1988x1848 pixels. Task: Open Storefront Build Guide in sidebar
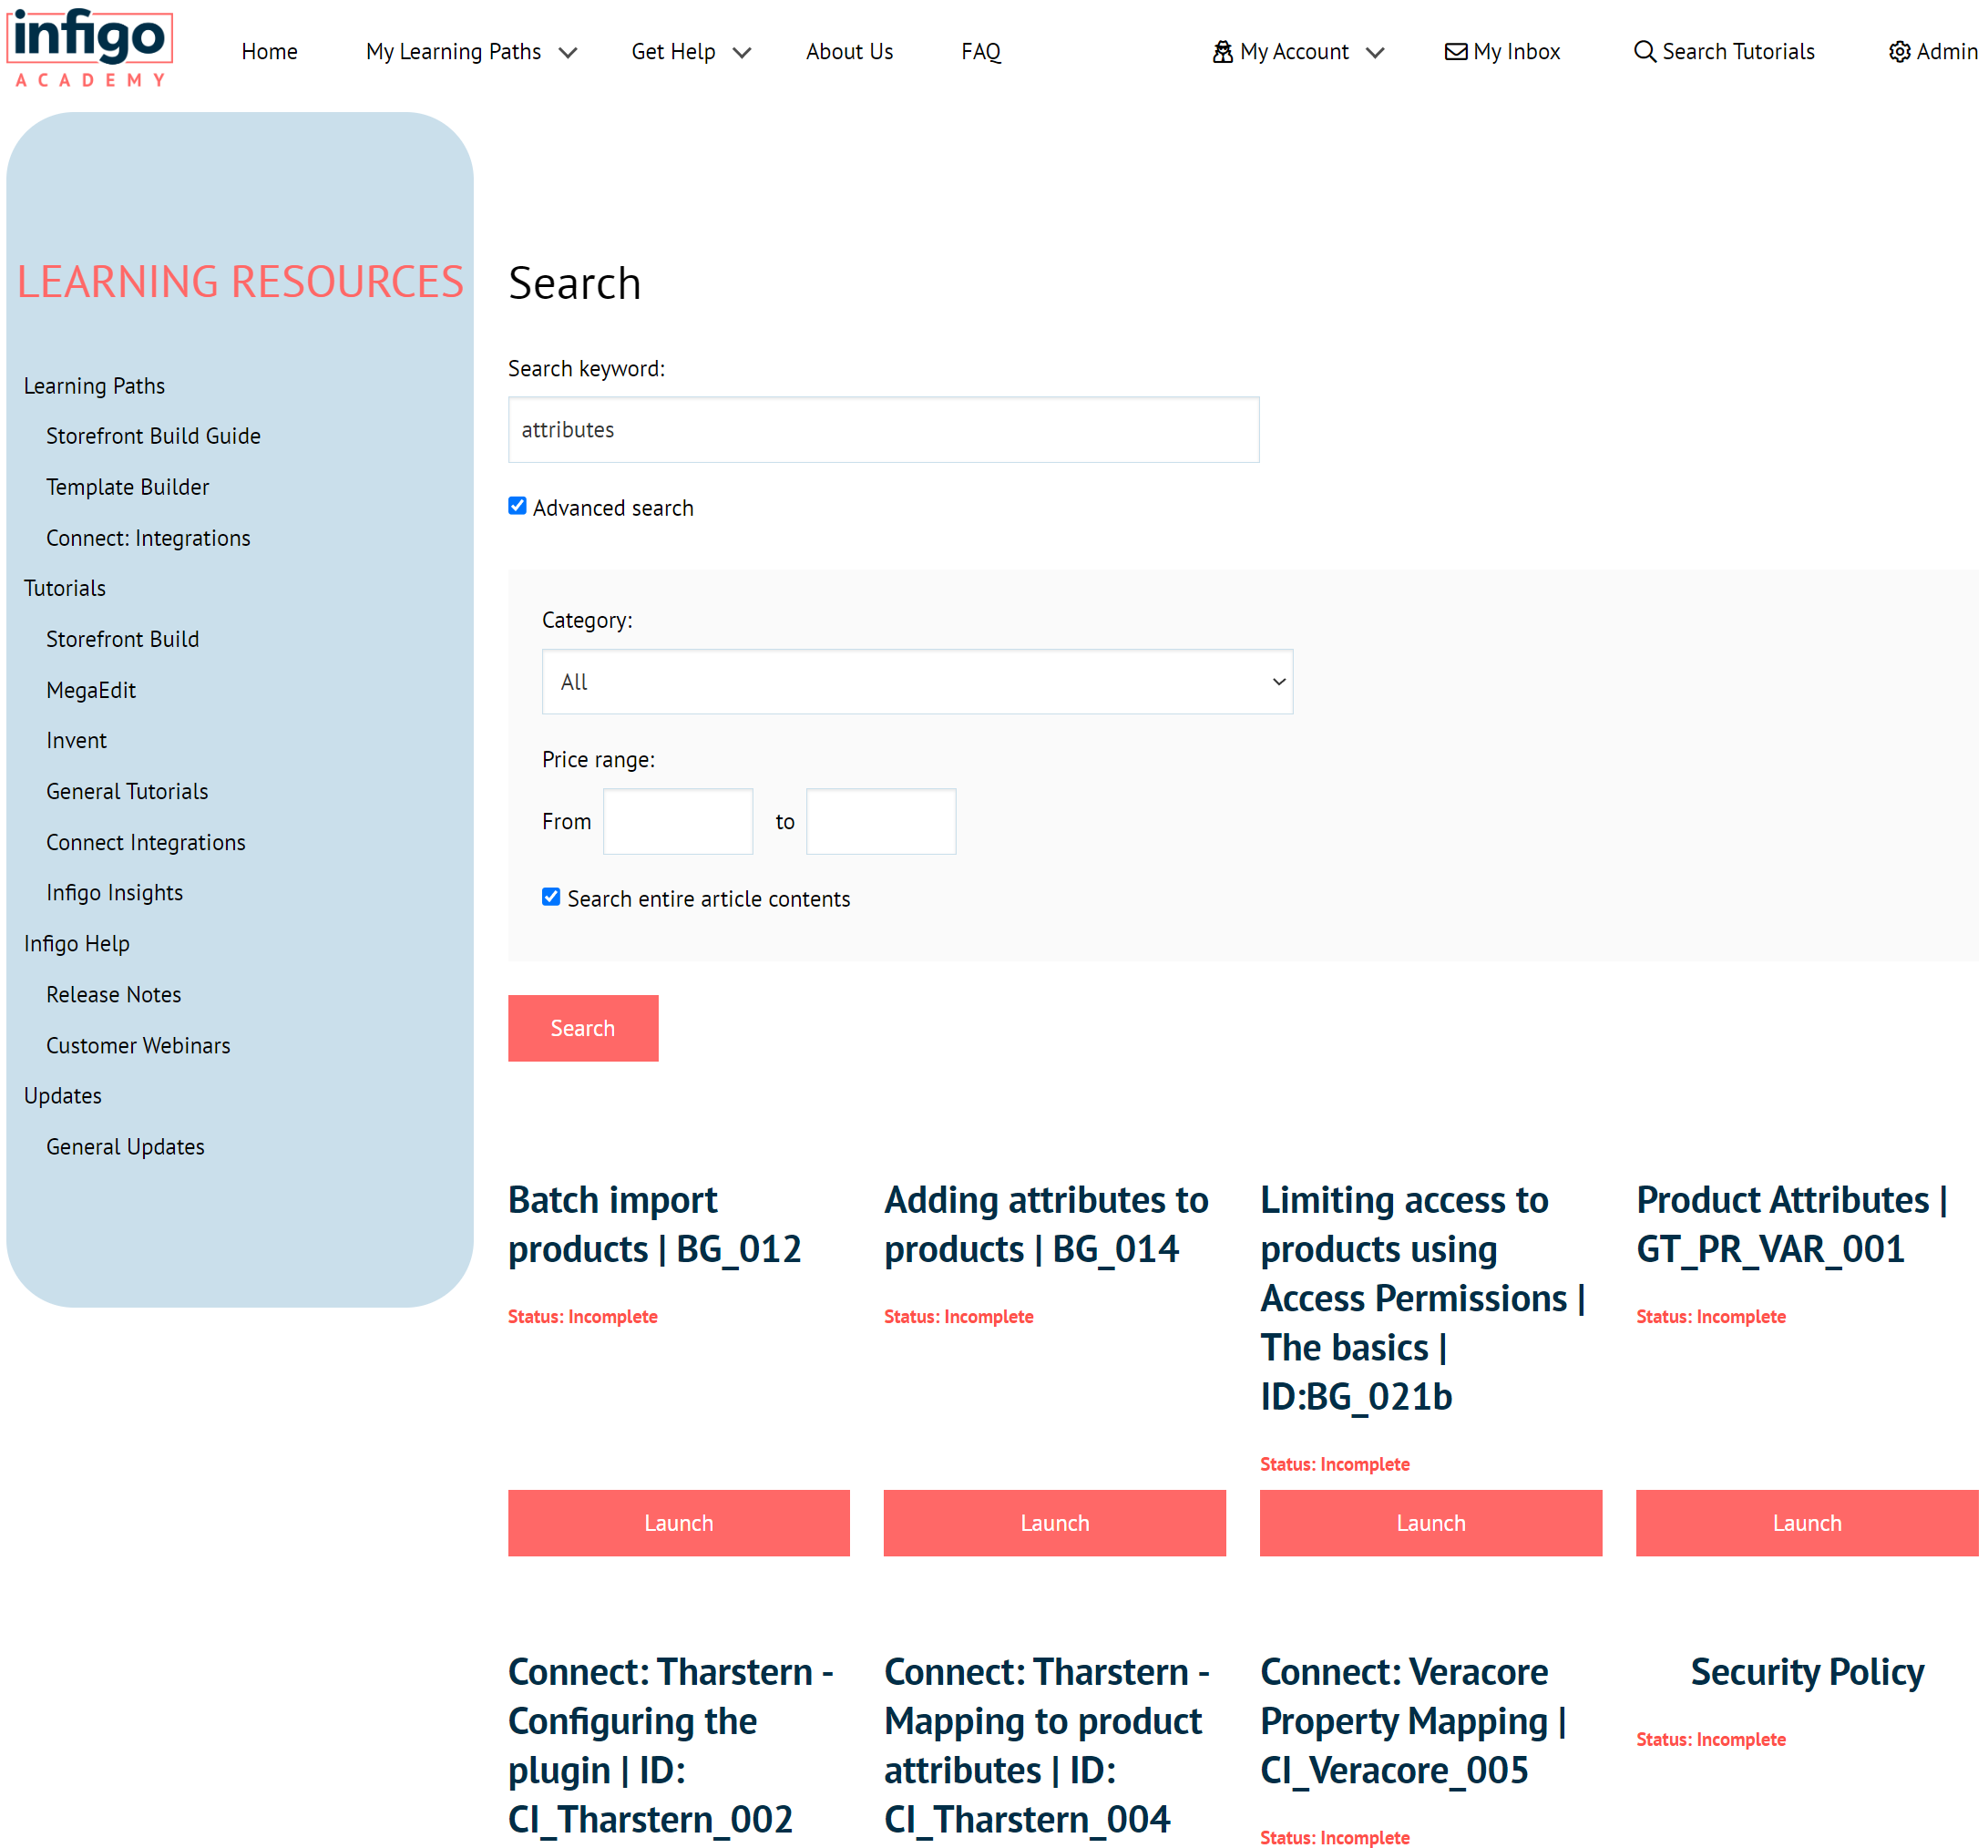[153, 436]
